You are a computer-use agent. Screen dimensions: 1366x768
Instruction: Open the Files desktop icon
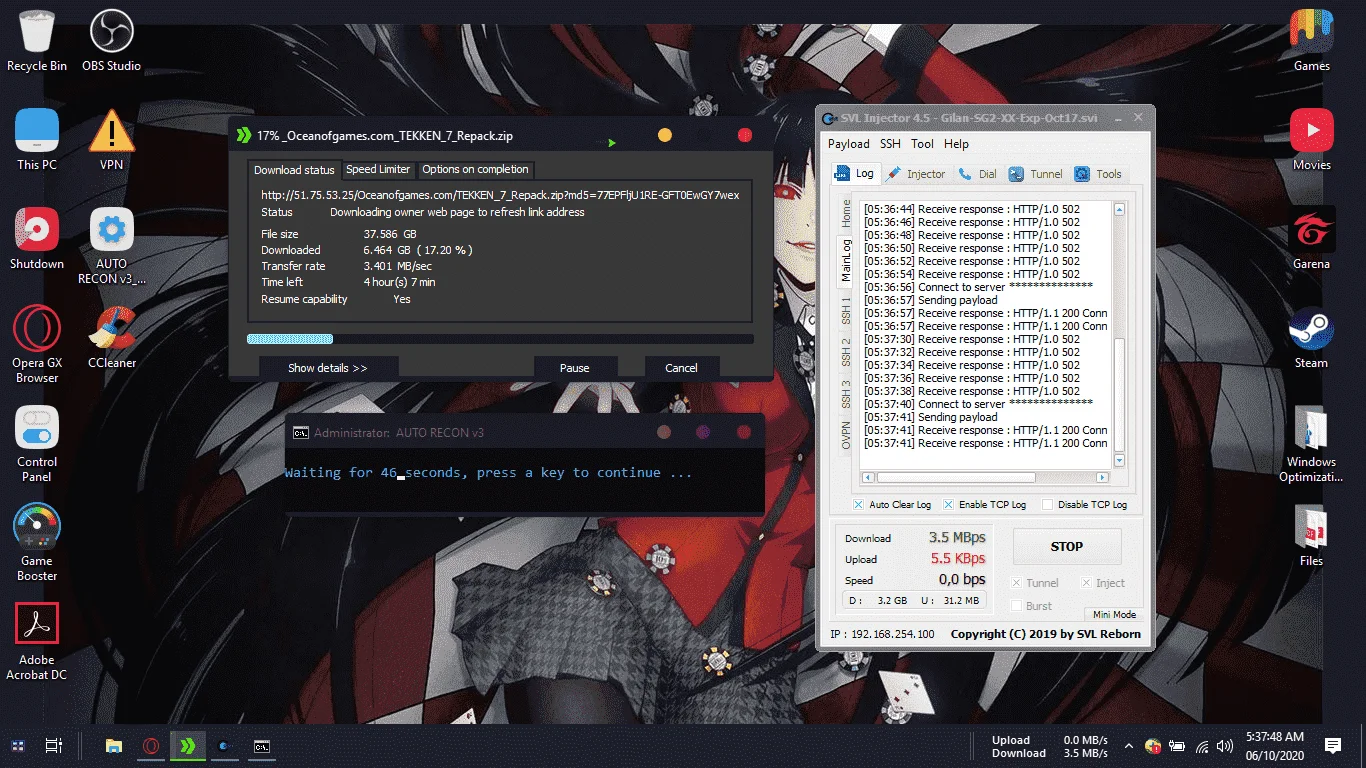[1311, 535]
